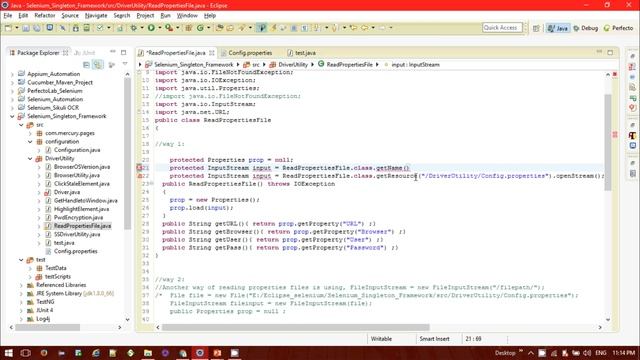The width and height of the screenshot is (640, 360).
Task: Toggle Link with Editor in Package Explorer
Action: (98, 64)
